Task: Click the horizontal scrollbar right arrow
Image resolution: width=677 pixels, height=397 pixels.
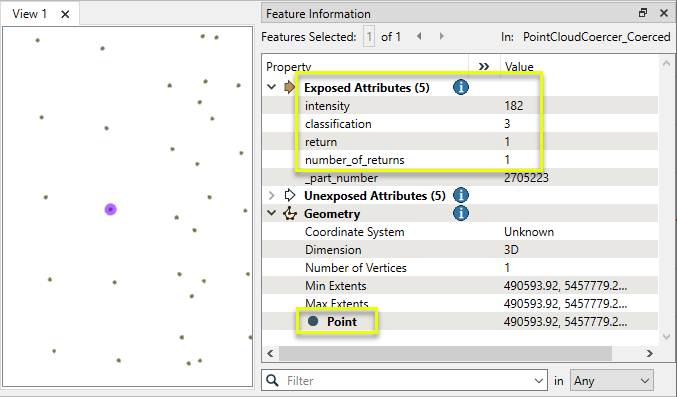Action: click(x=650, y=353)
